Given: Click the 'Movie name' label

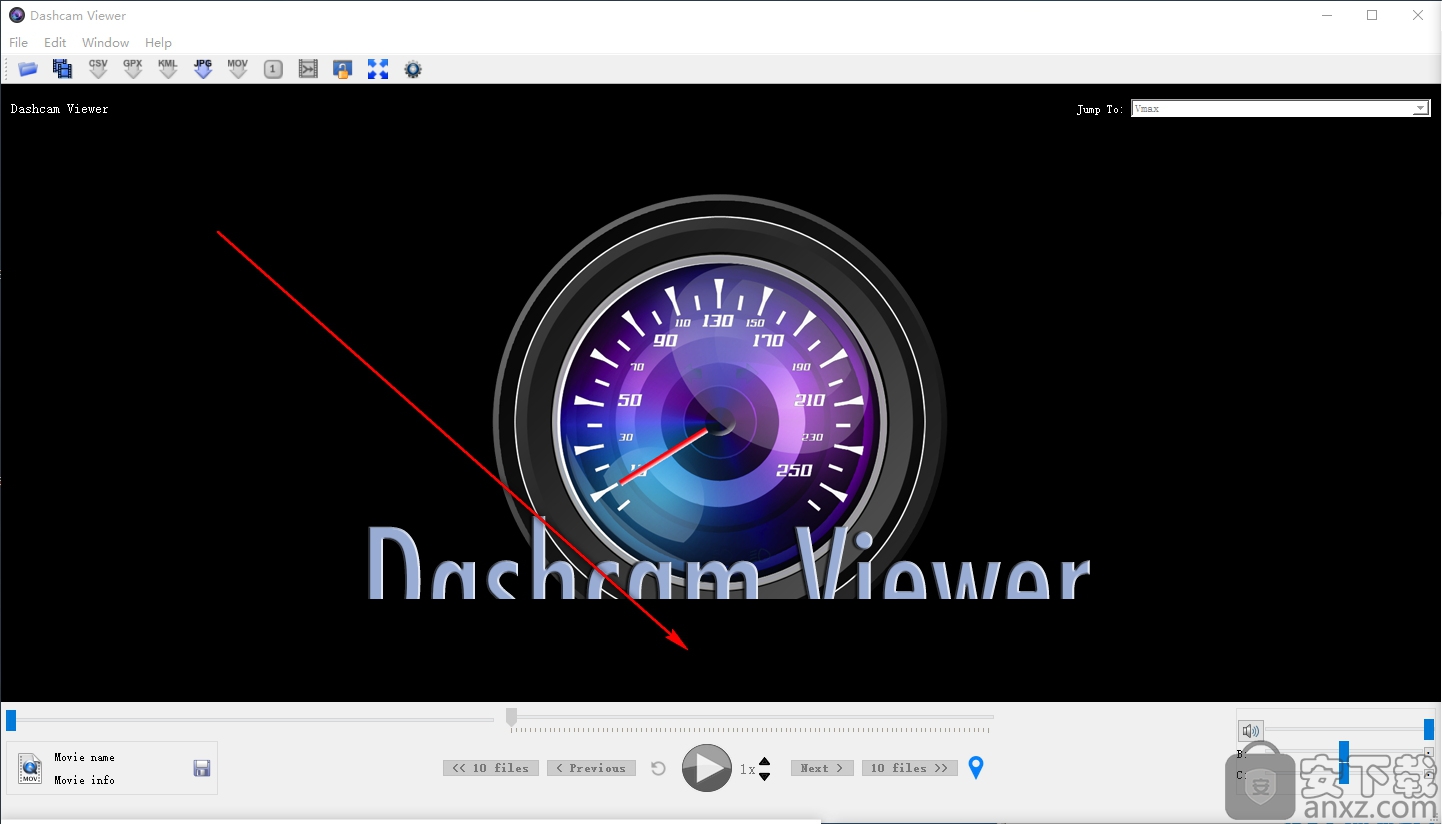Looking at the screenshot, I should [84, 757].
